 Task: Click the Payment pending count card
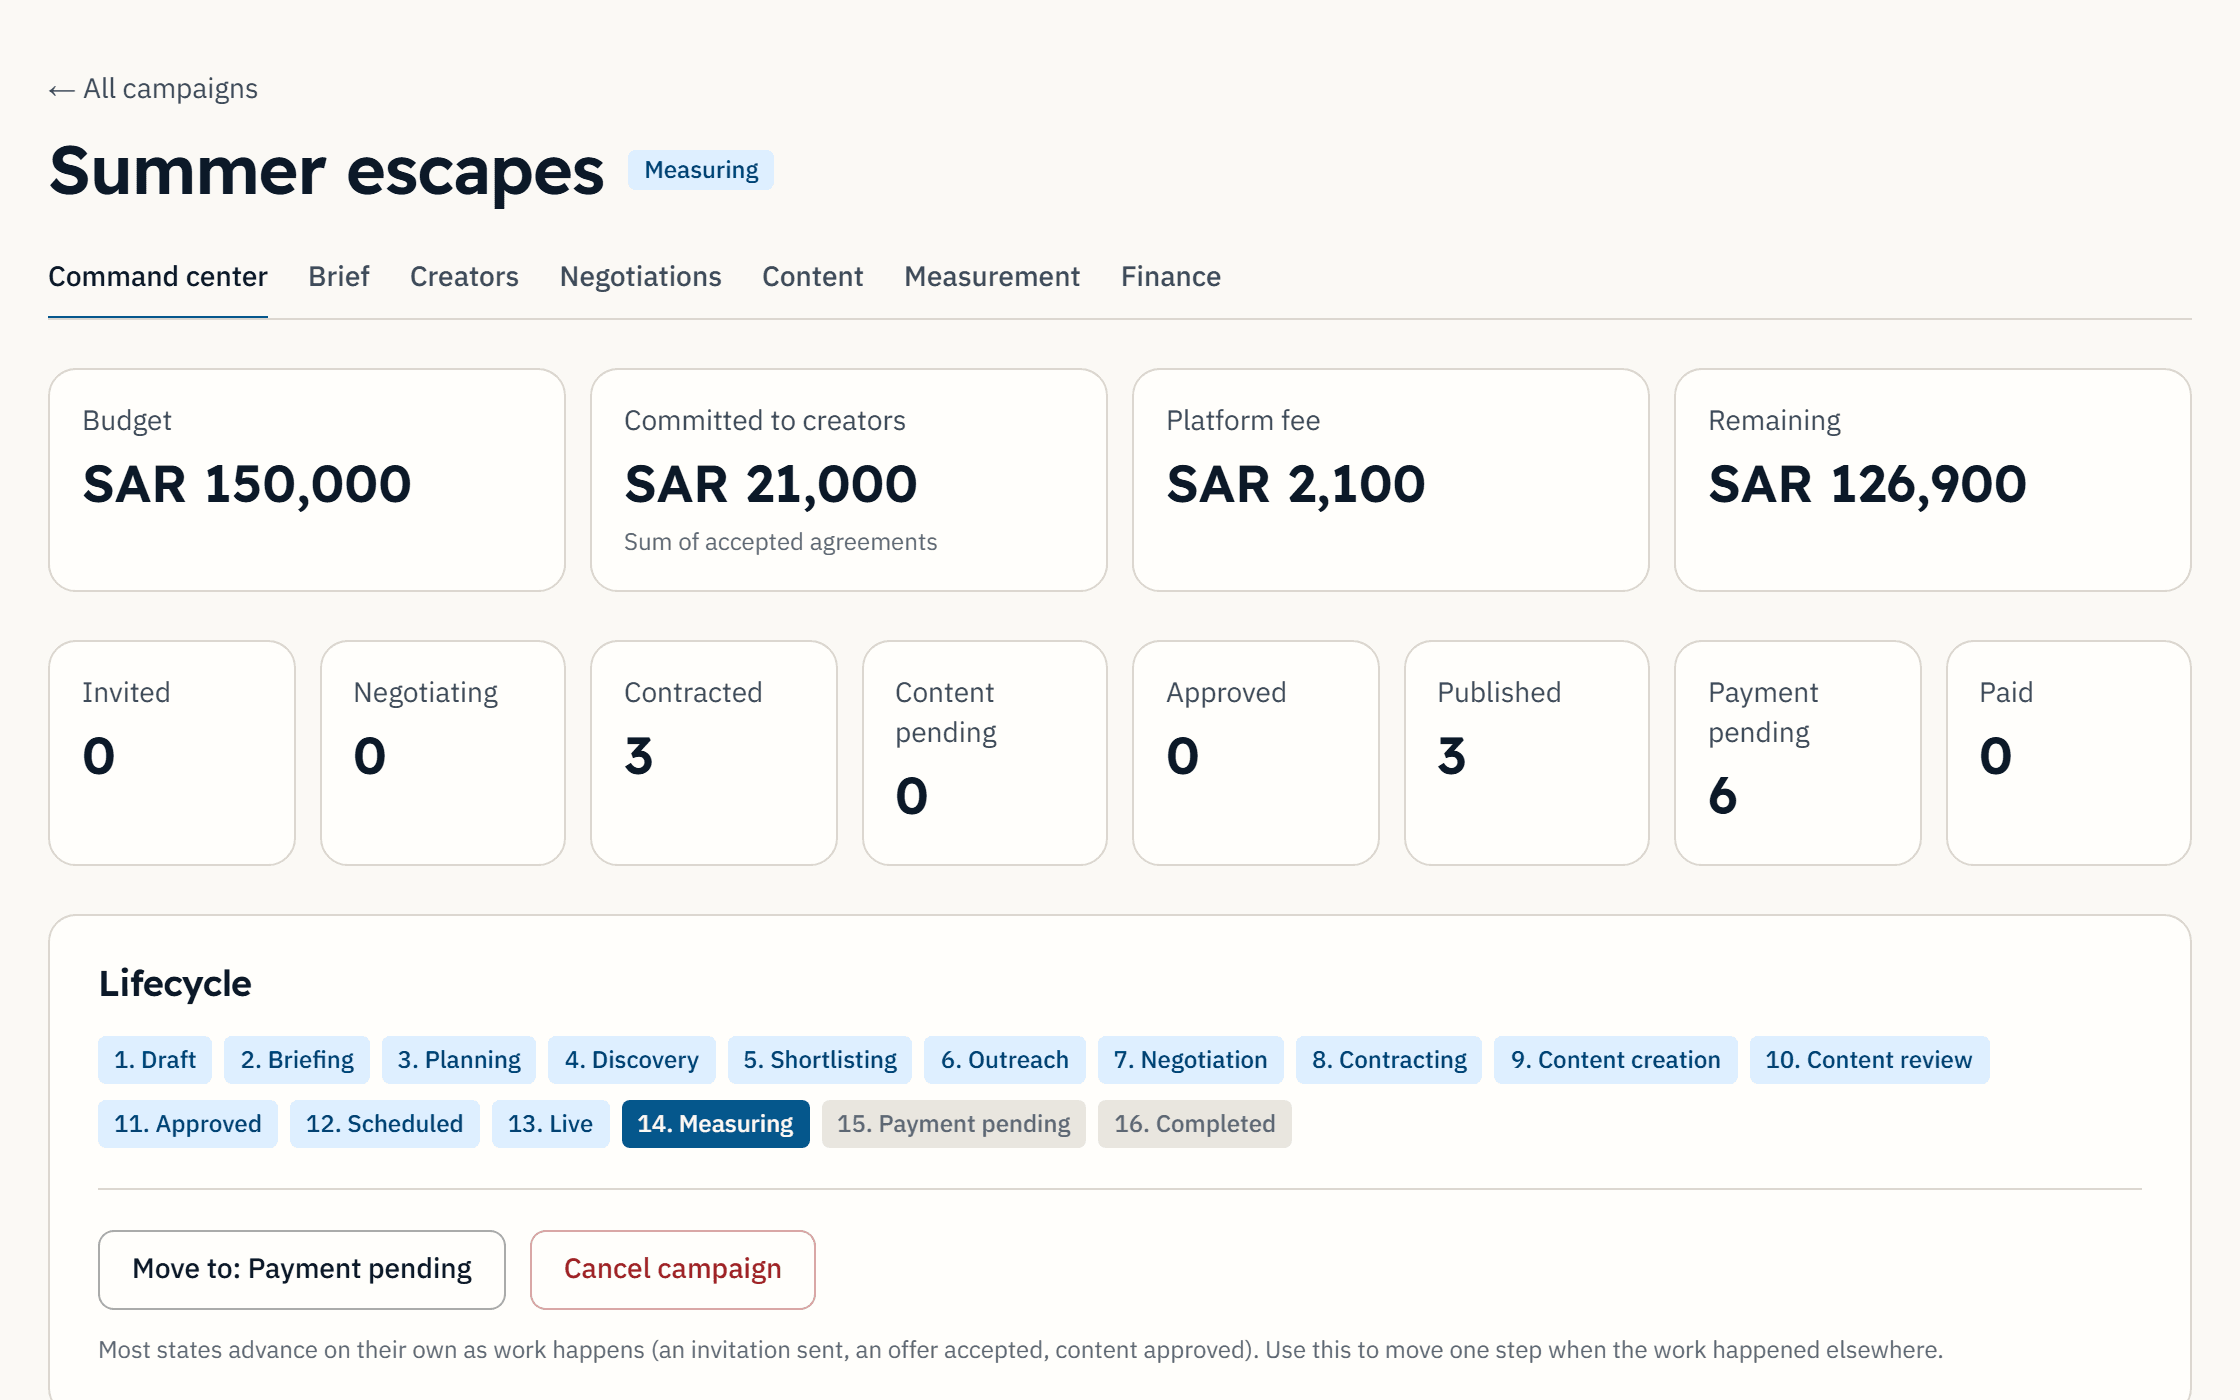point(1798,753)
